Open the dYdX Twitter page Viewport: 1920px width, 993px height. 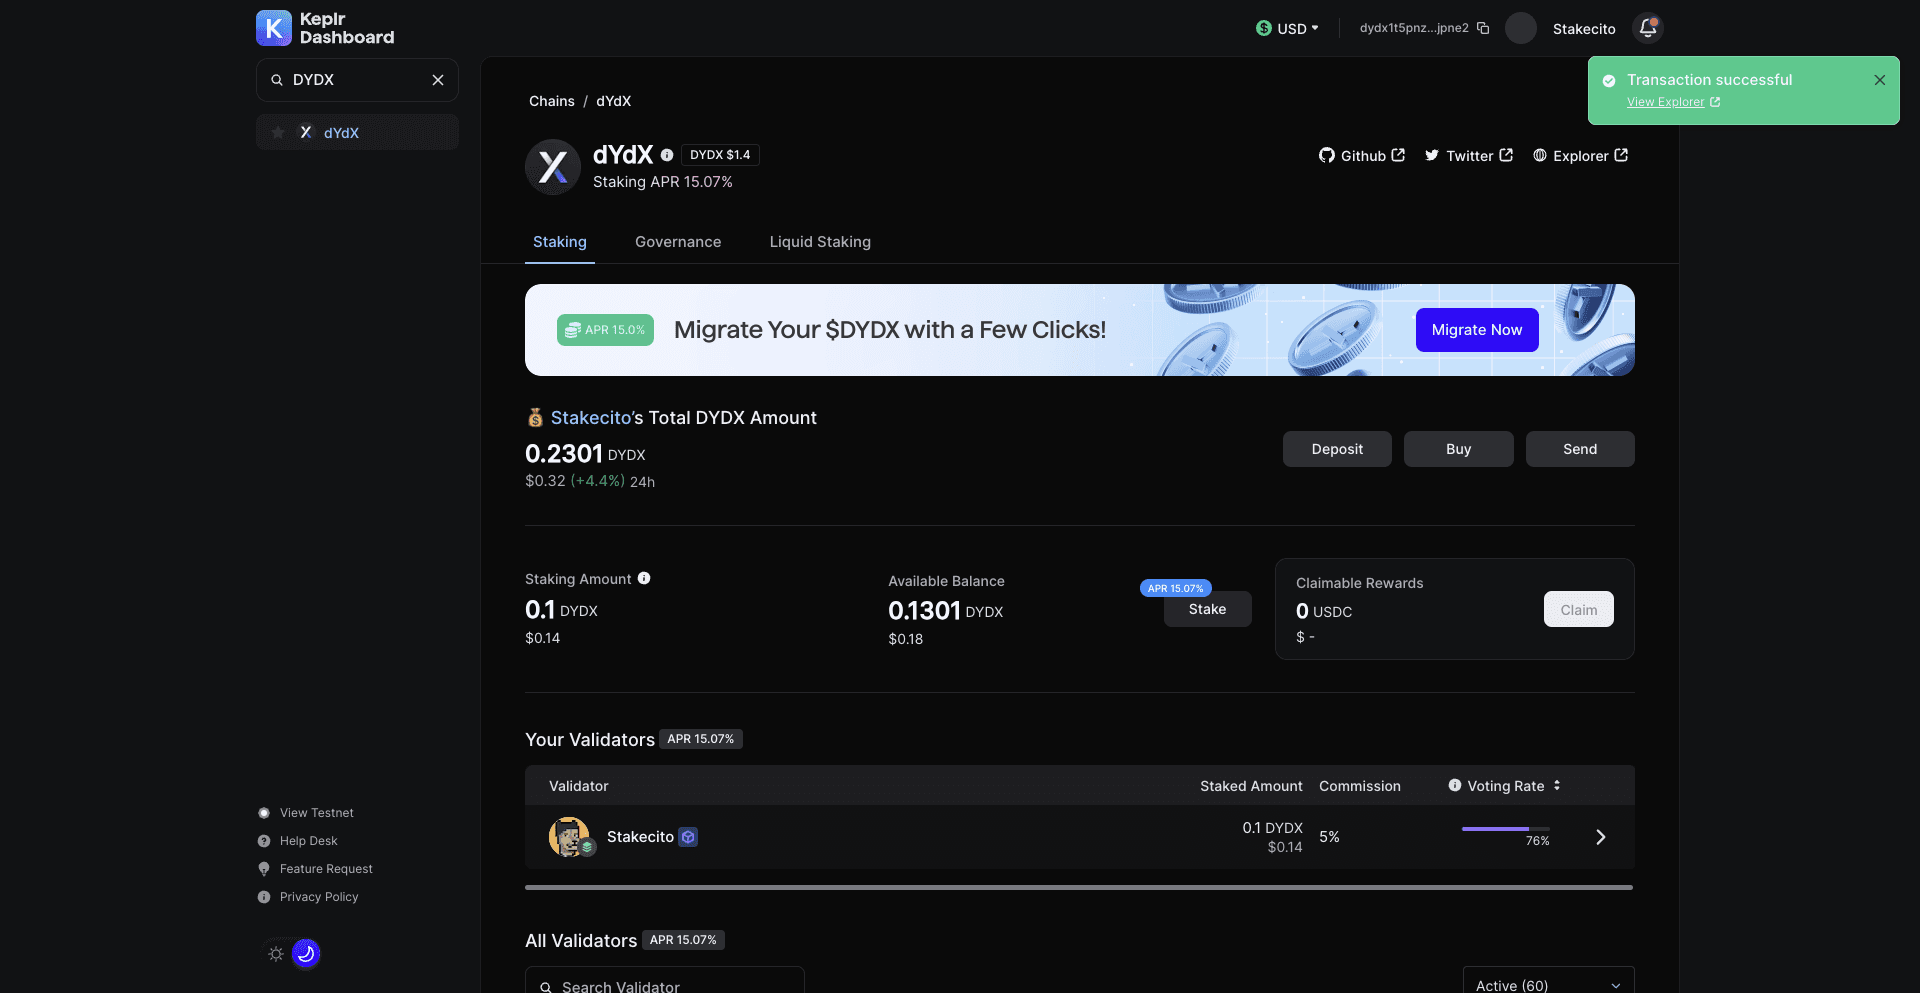pos(1467,155)
